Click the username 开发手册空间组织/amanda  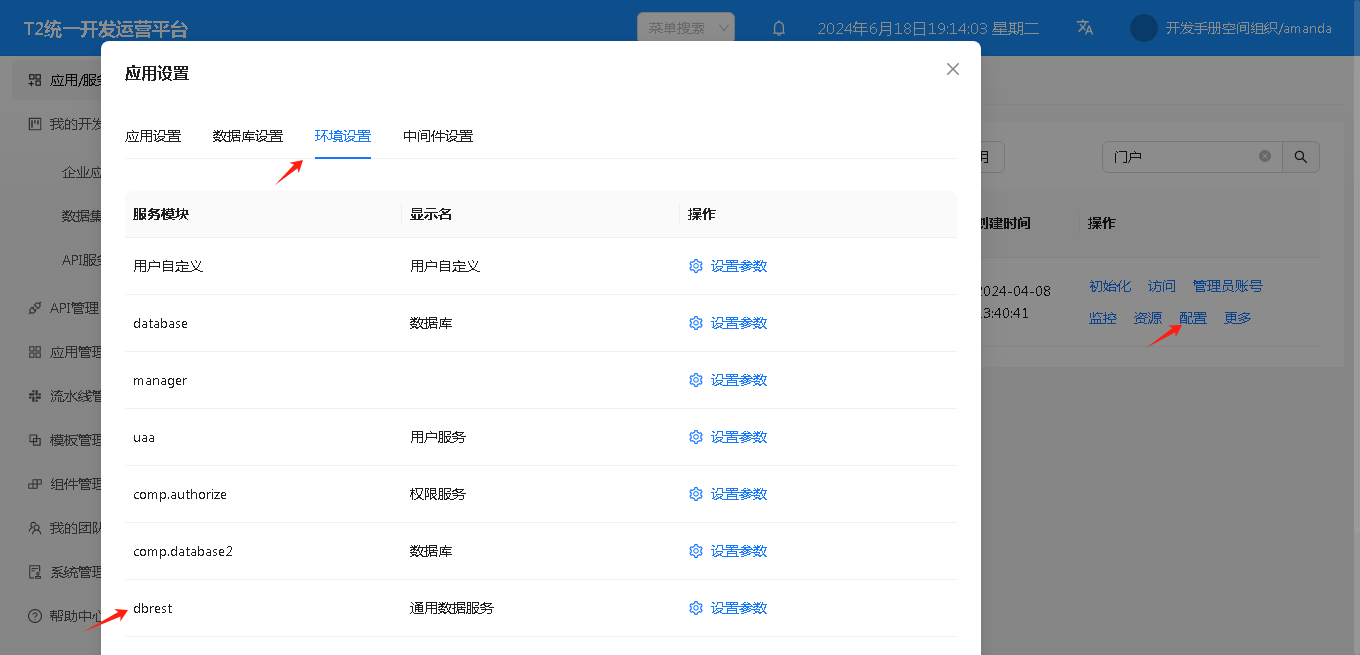pyautogui.click(x=1249, y=28)
